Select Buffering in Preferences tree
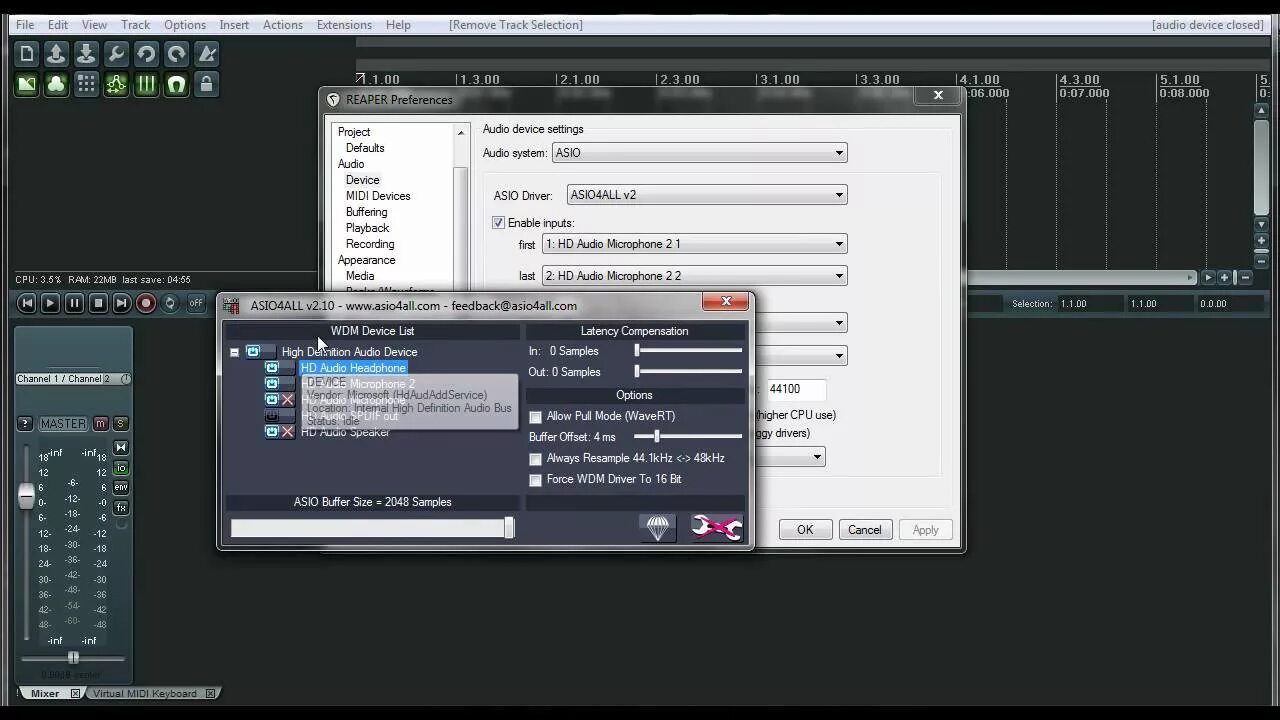Screen dimensions: 1280x720 (x=366, y=212)
